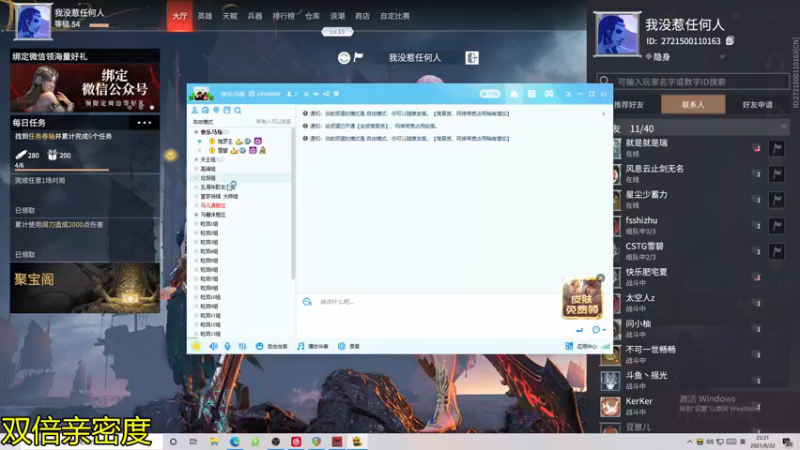
Task: Open the 排行榜 ranking tab
Action: (x=283, y=16)
